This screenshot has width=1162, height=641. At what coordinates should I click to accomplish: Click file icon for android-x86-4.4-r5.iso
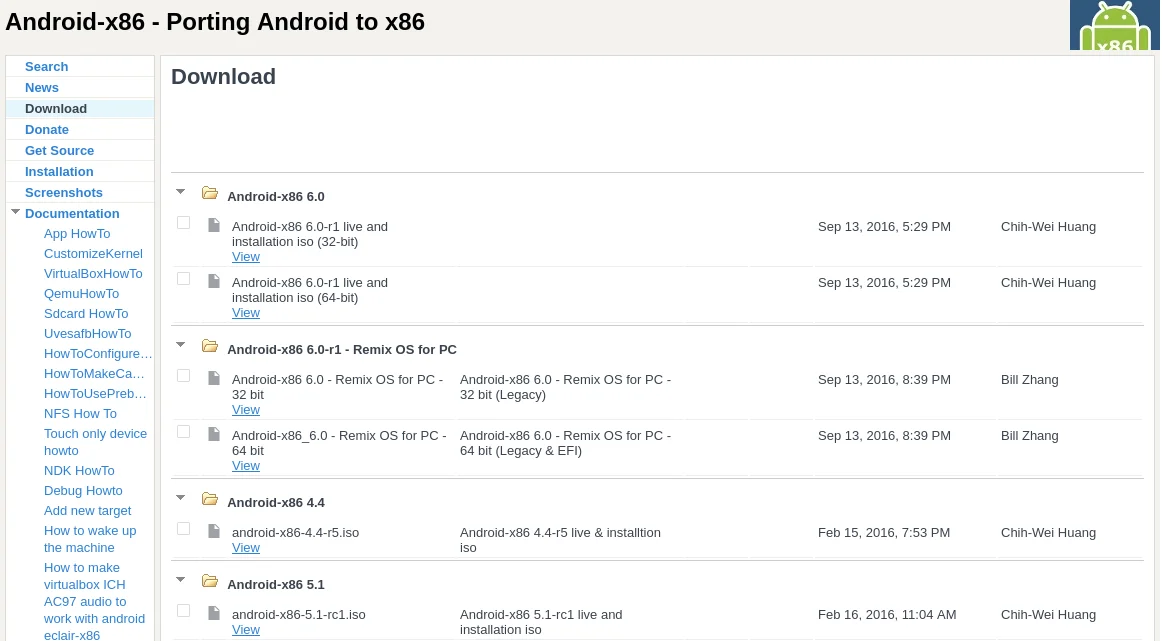coord(213,531)
